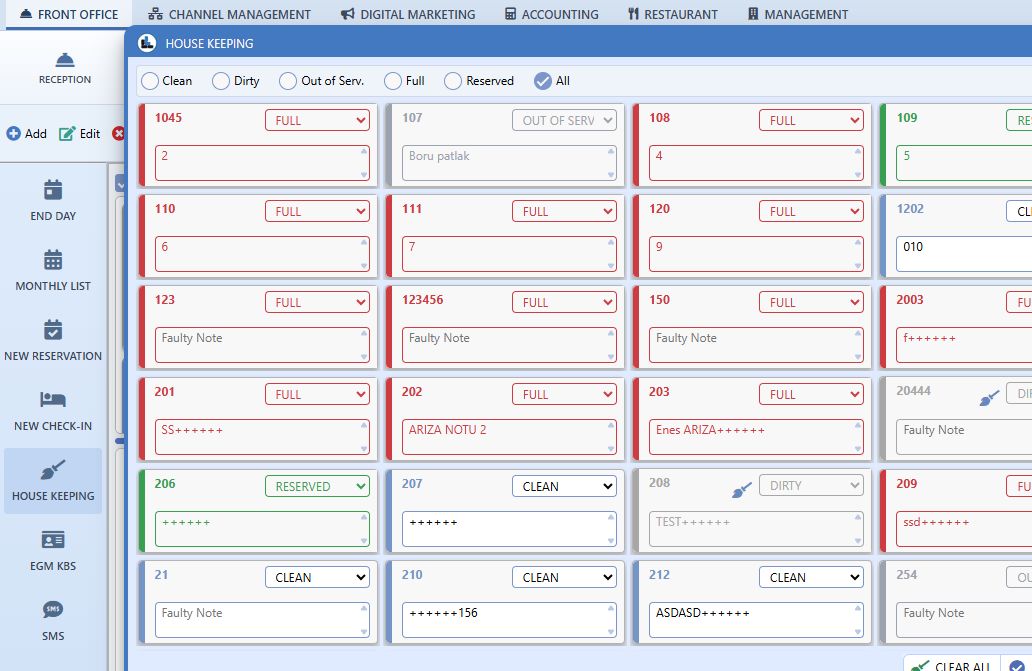Click the House Keeping title bar icon

[x=147, y=43]
